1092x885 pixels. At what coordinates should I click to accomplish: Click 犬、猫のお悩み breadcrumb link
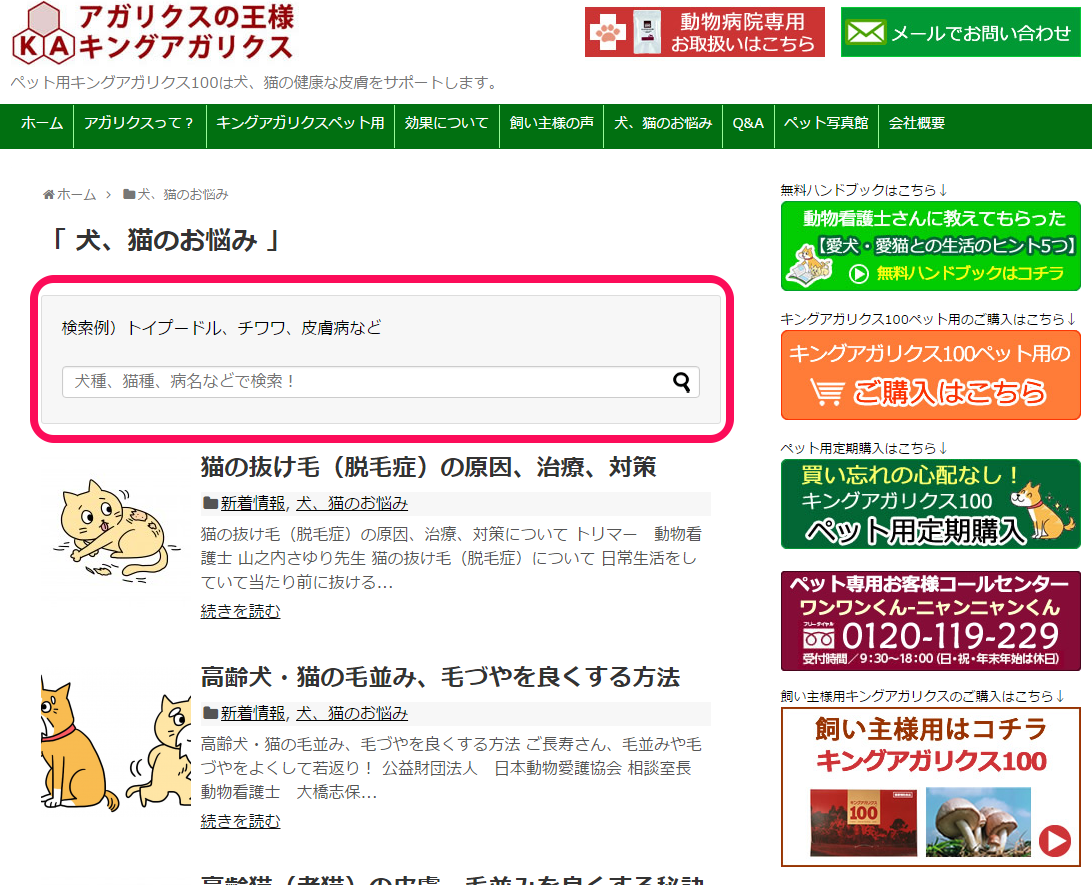pos(182,194)
